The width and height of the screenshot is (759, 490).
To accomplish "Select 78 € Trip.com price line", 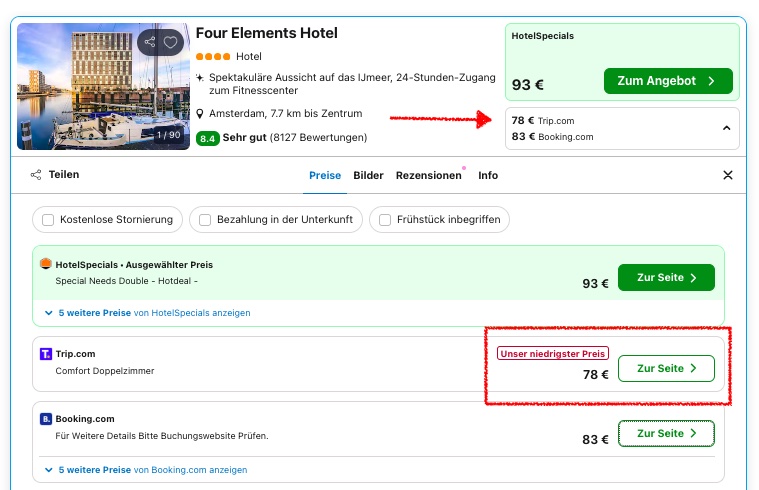I will 543,121.
